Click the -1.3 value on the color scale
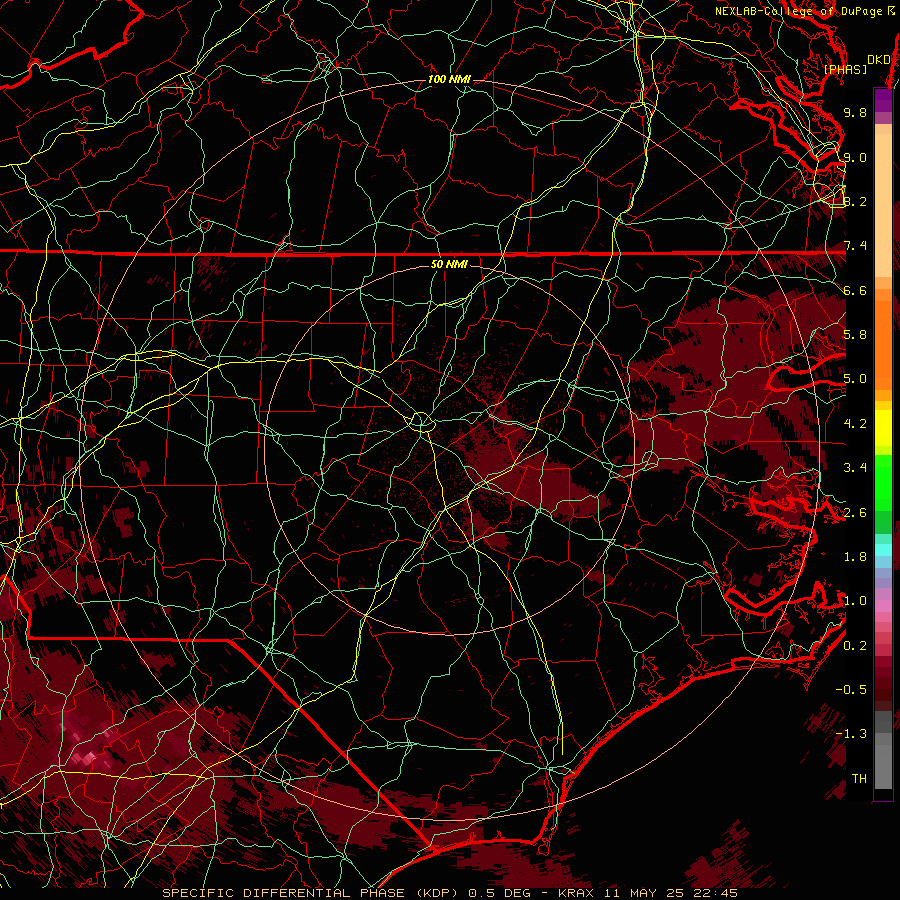The height and width of the screenshot is (900, 900). (851, 734)
